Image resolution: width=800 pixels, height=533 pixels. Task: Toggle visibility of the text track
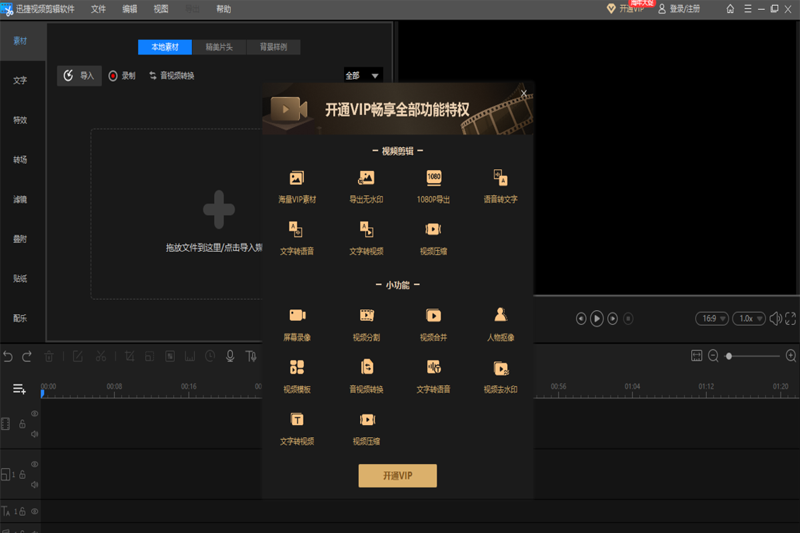point(35,511)
